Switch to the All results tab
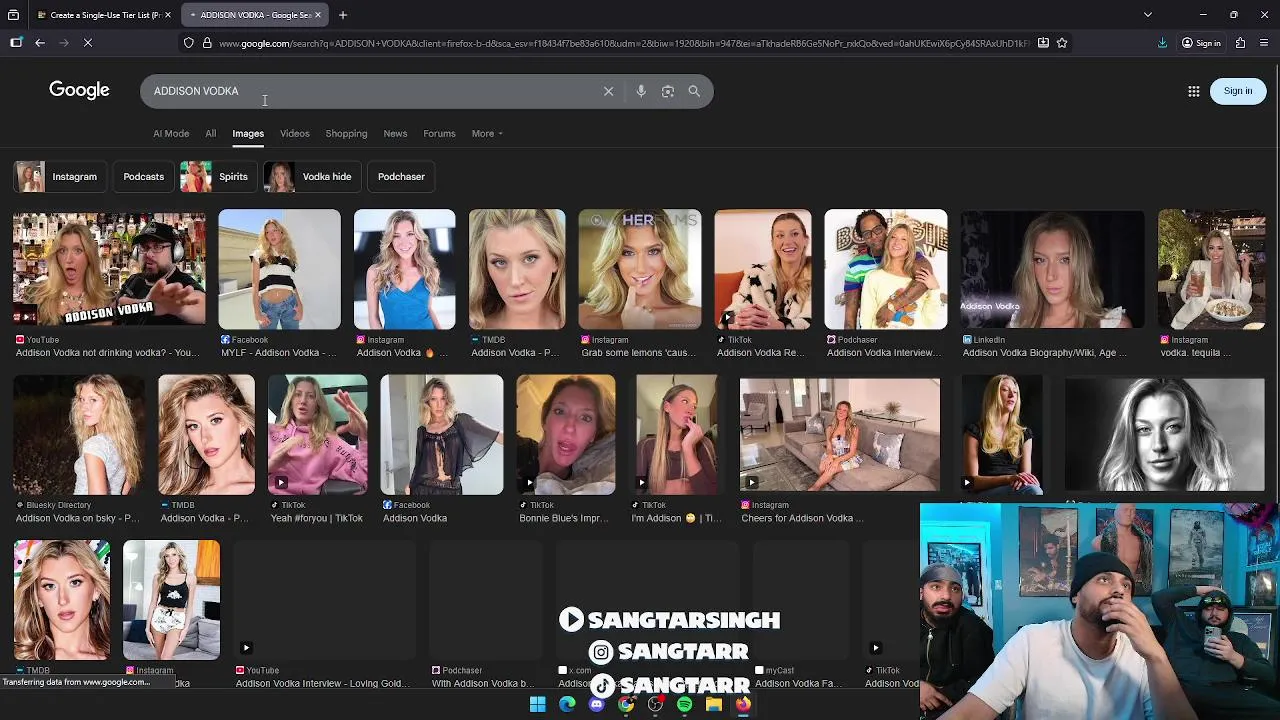 click(210, 133)
